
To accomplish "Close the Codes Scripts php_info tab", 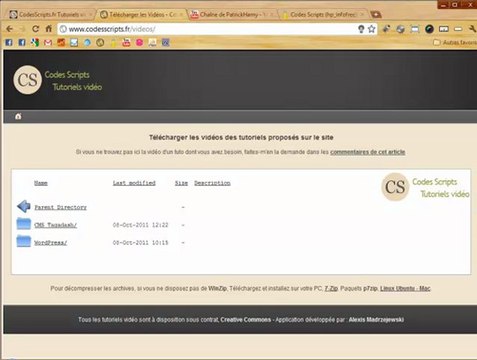I will tap(362, 15).
